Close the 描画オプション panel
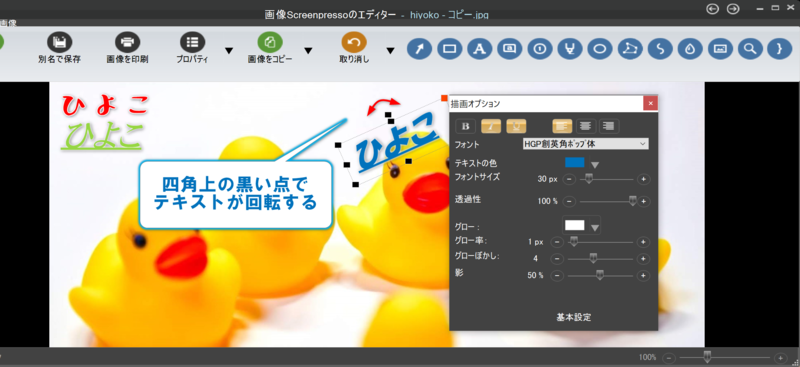Viewport: 800px width, 367px height. [650, 104]
